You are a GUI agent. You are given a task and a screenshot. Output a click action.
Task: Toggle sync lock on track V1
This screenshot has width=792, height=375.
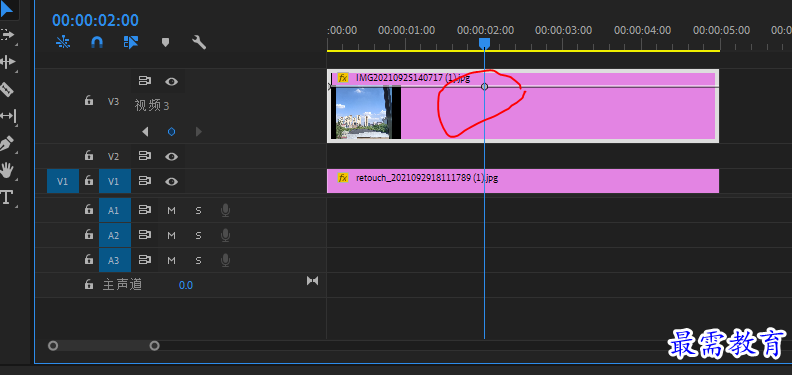[x=145, y=181]
